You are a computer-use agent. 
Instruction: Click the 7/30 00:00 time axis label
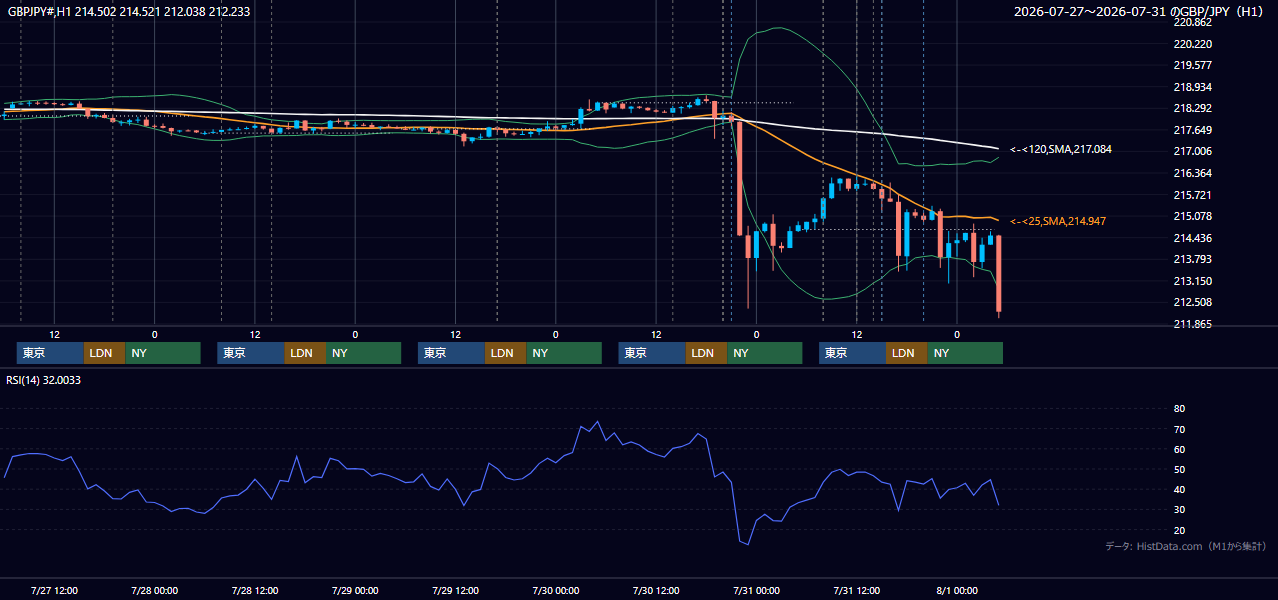point(556,590)
